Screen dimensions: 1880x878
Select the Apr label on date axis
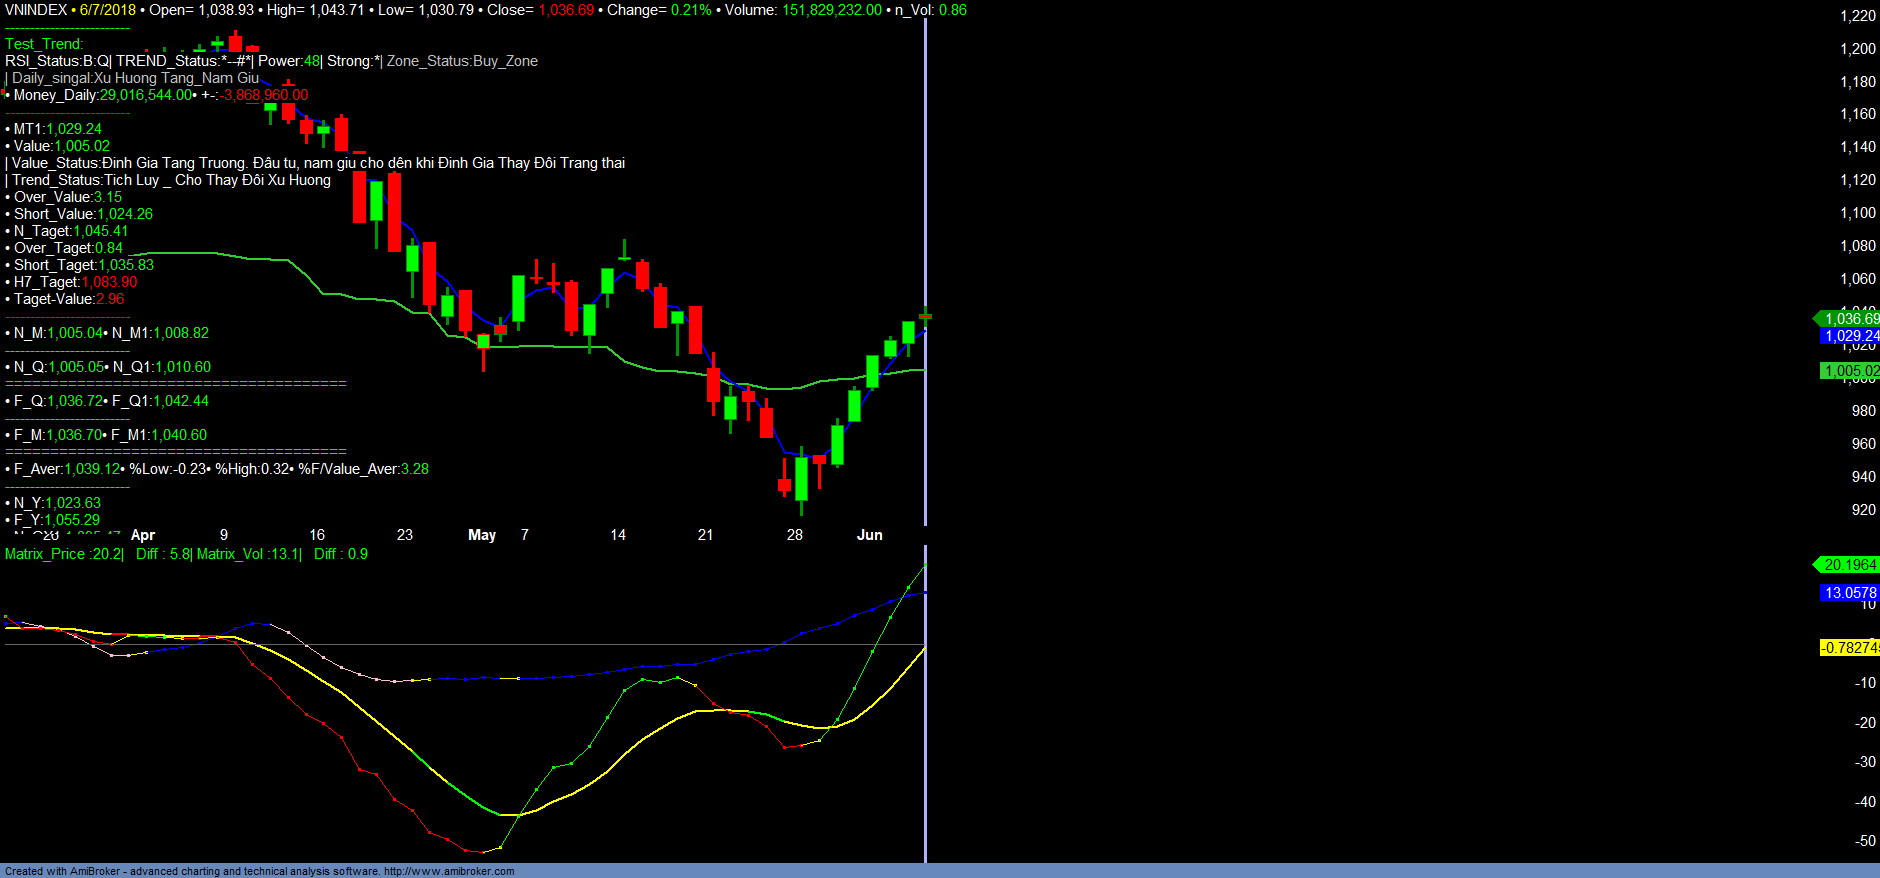143,535
